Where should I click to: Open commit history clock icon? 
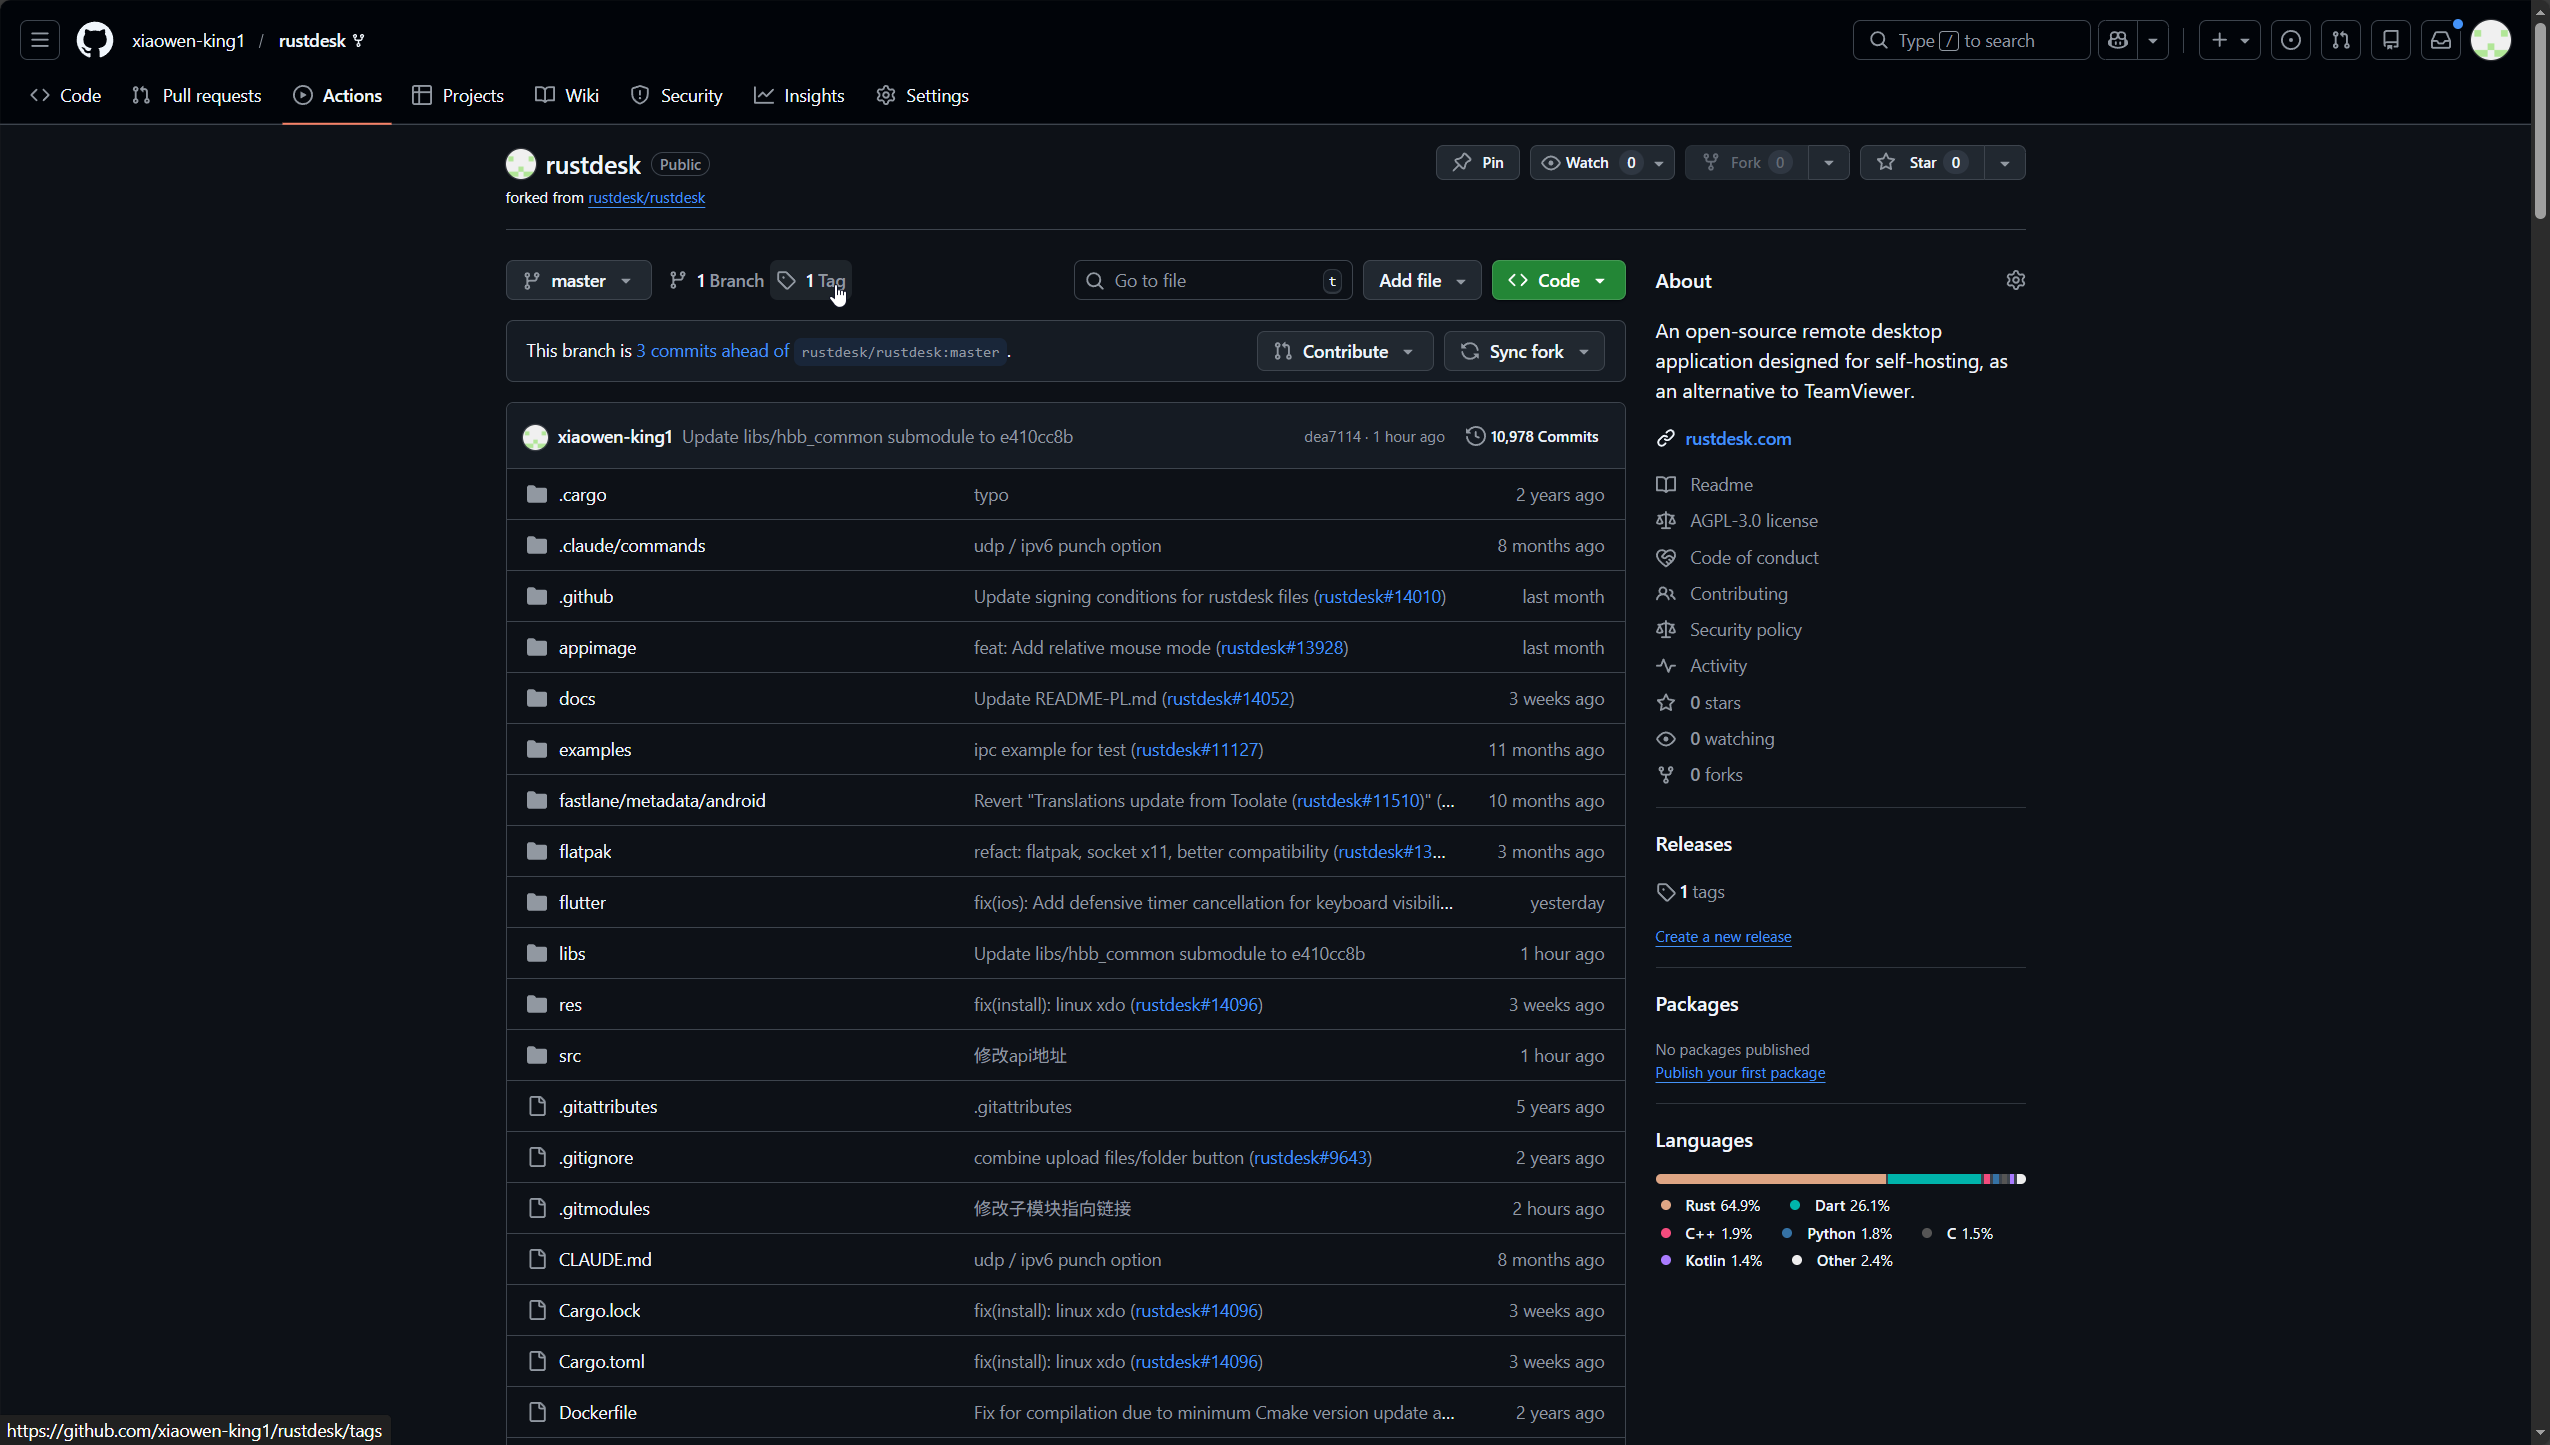[x=1475, y=436]
